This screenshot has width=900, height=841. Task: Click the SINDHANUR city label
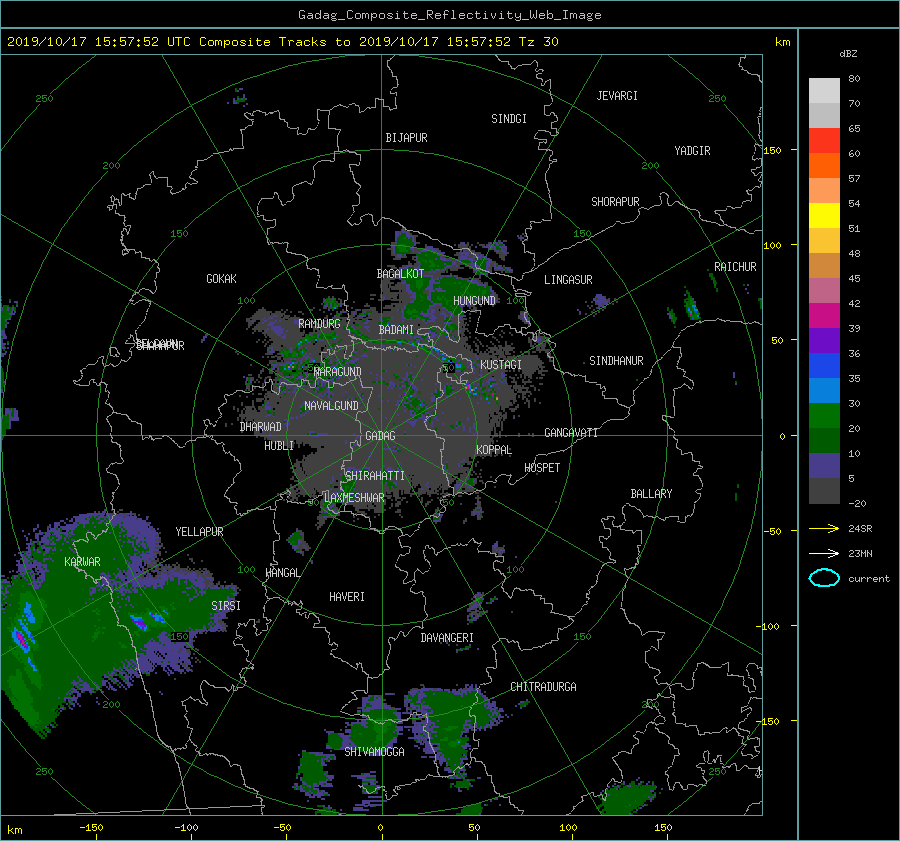(616, 361)
